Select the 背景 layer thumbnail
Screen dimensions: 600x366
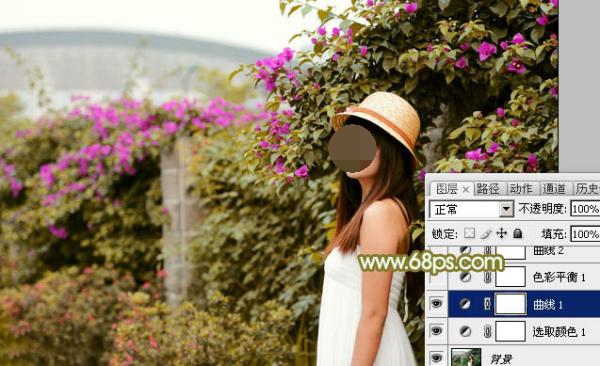coord(466,357)
